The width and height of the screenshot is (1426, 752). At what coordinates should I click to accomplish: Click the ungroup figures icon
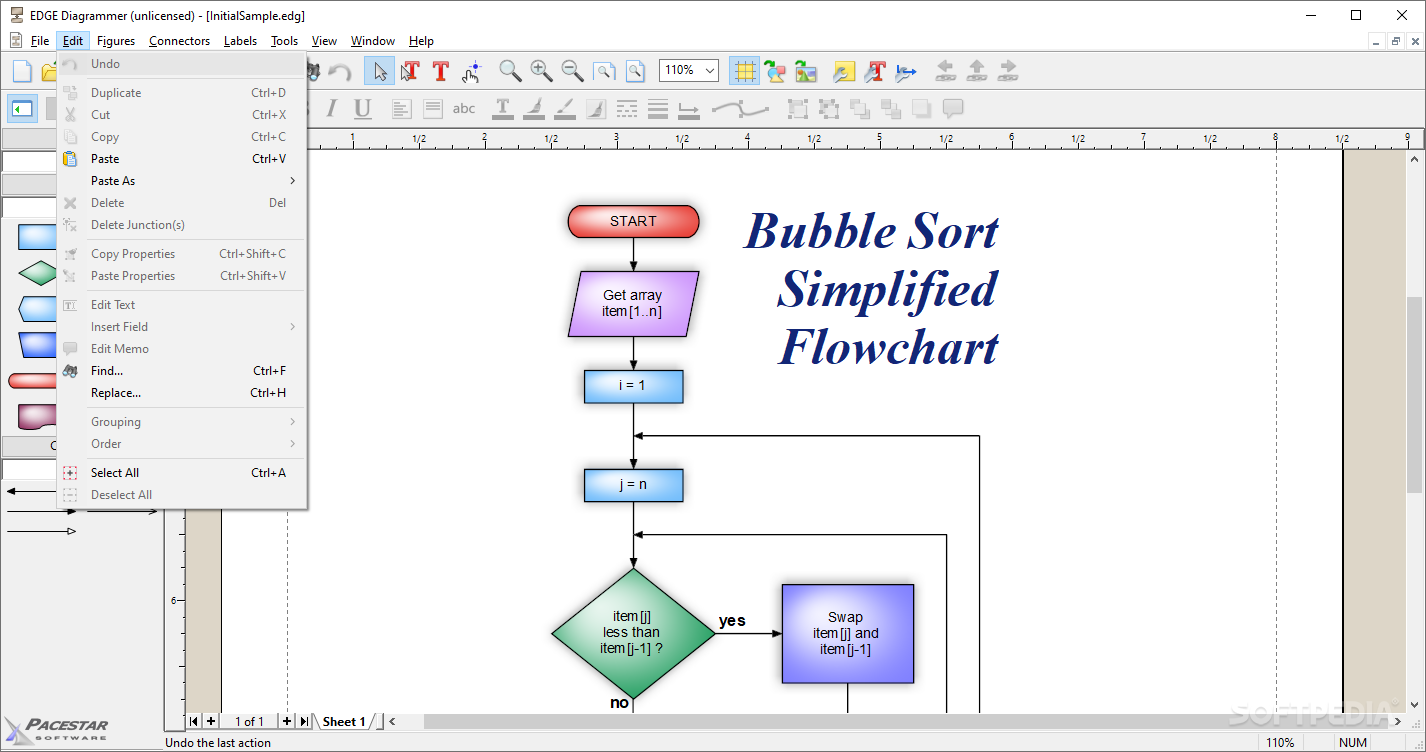coord(828,108)
